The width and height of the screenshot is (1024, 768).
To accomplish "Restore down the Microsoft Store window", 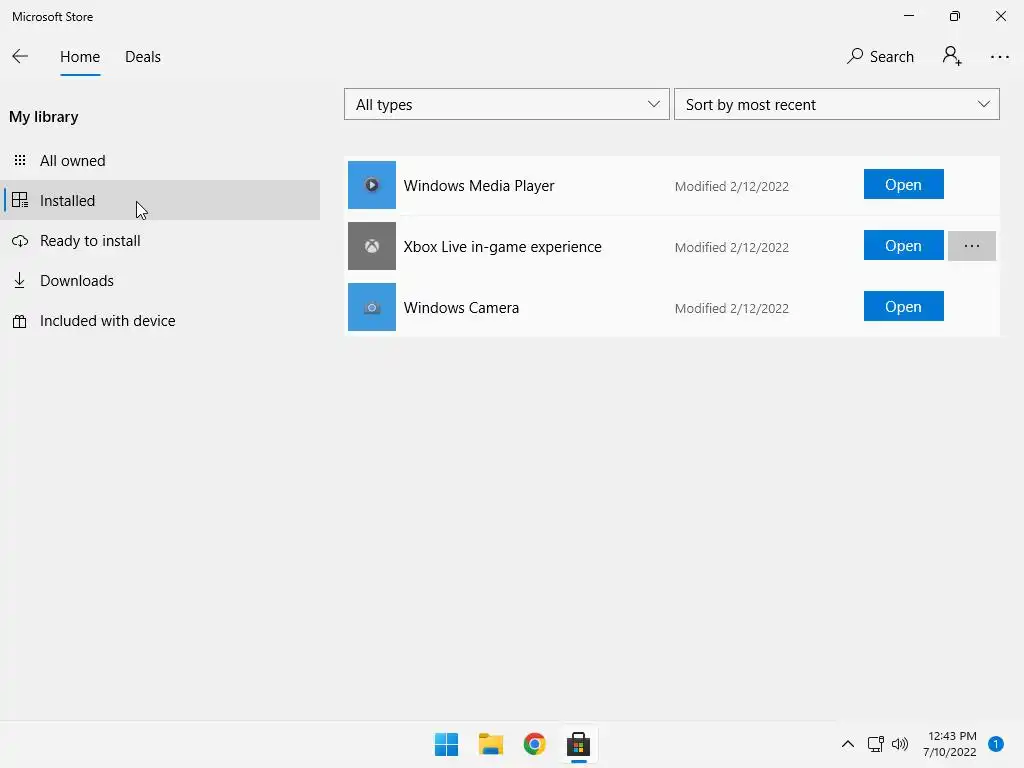I will tap(955, 16).
